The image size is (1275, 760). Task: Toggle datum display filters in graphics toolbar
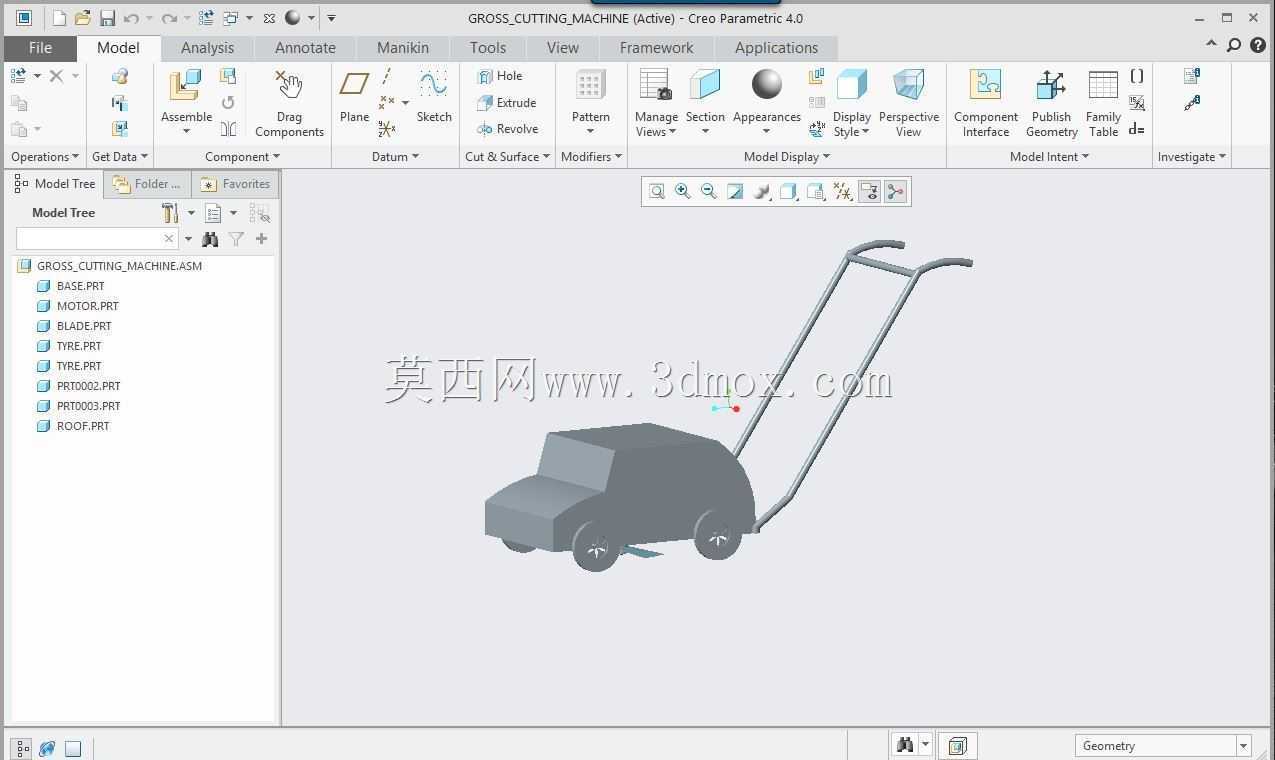tap(843, 191)
